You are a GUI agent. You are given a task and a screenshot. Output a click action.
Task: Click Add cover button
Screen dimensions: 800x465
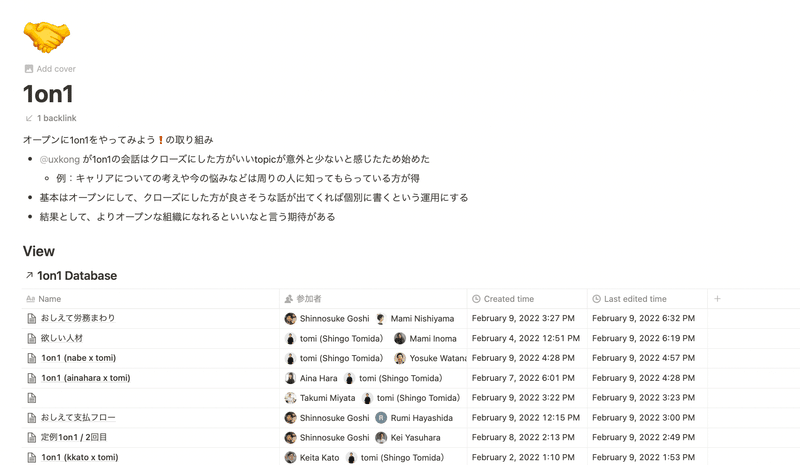point(50,69)
